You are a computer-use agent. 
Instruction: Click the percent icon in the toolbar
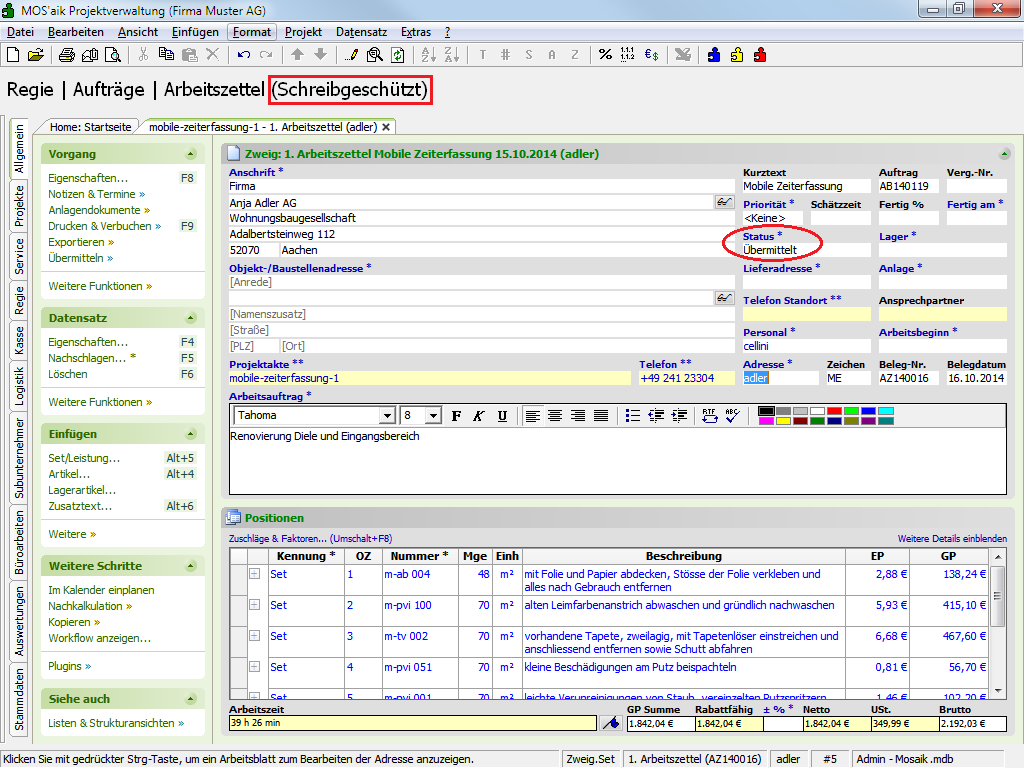pyautogui.click(x=605, y=55)
